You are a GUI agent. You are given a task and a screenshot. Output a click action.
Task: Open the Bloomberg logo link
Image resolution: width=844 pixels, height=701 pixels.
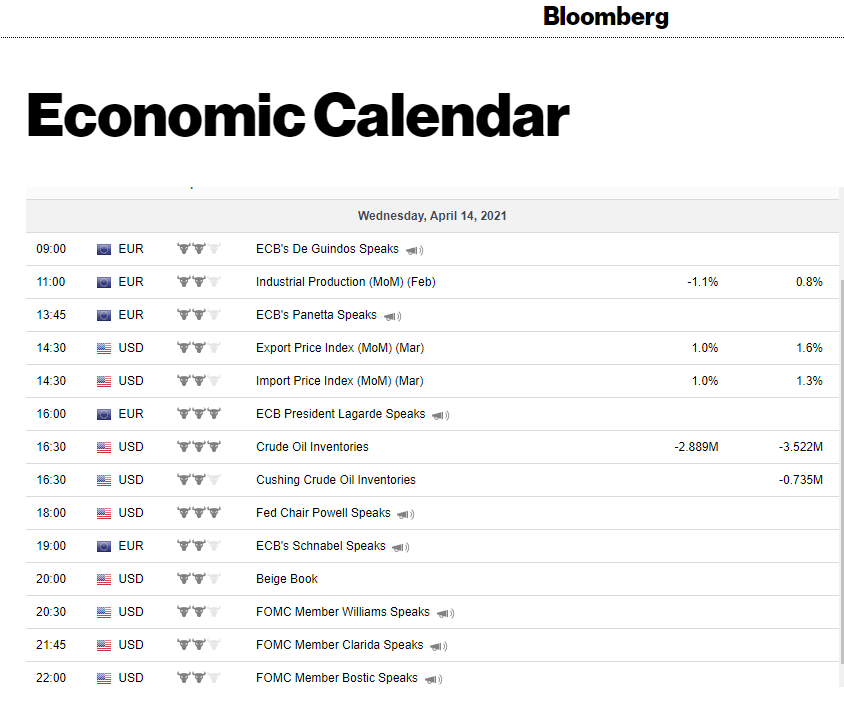point(606,17)
